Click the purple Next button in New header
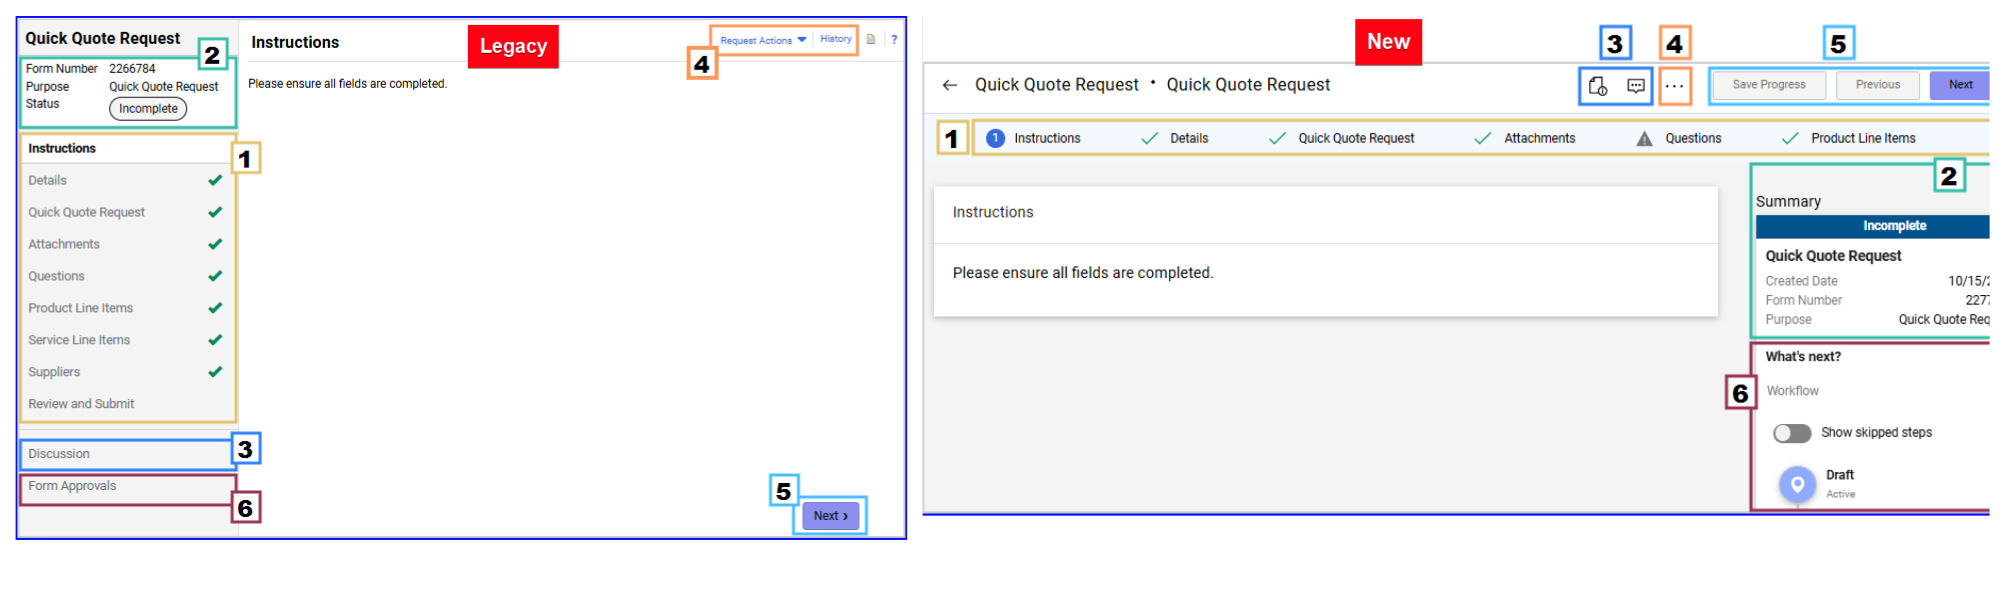This screenshot has width=2000, height=600. point(1960,85)
